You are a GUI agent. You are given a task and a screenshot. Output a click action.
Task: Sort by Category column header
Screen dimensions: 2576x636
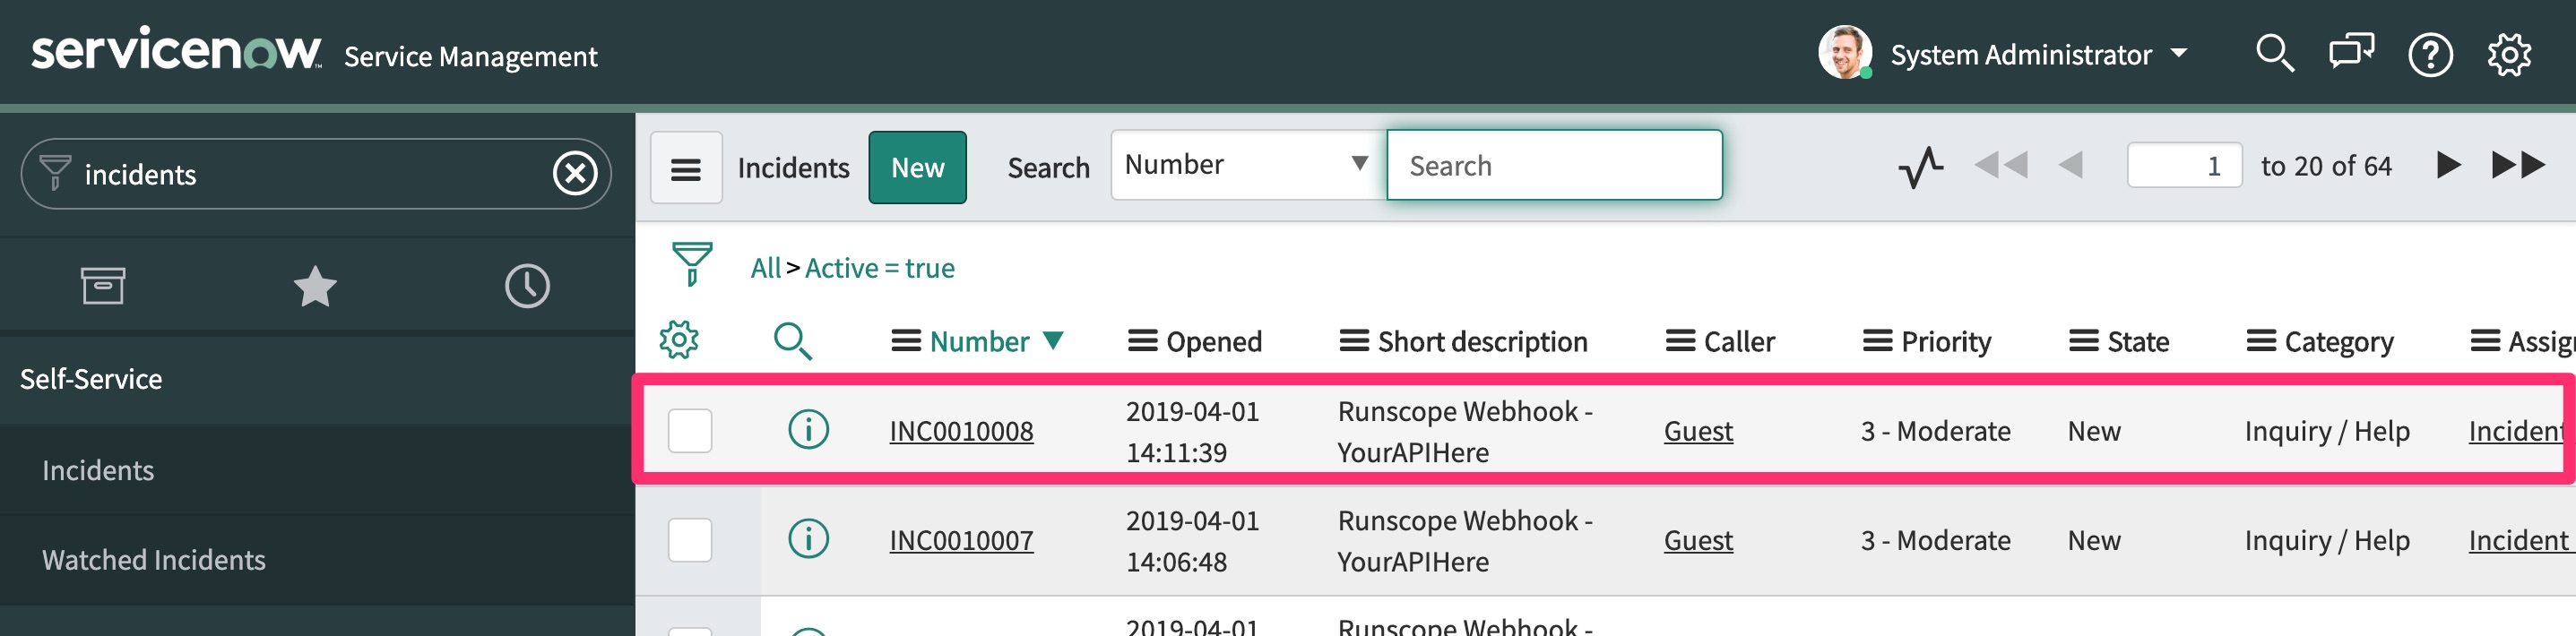click(2339, 342)
